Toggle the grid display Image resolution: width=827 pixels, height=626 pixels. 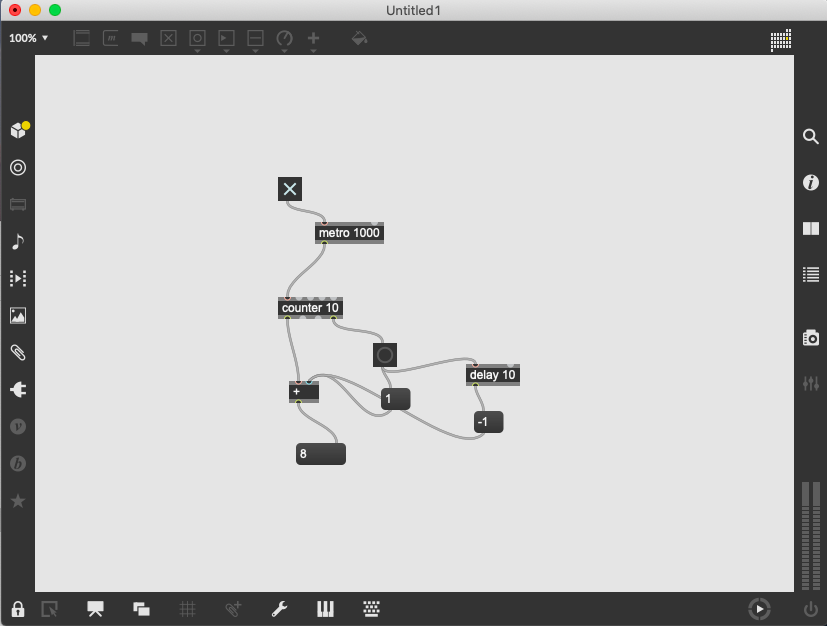pos(187,609)
